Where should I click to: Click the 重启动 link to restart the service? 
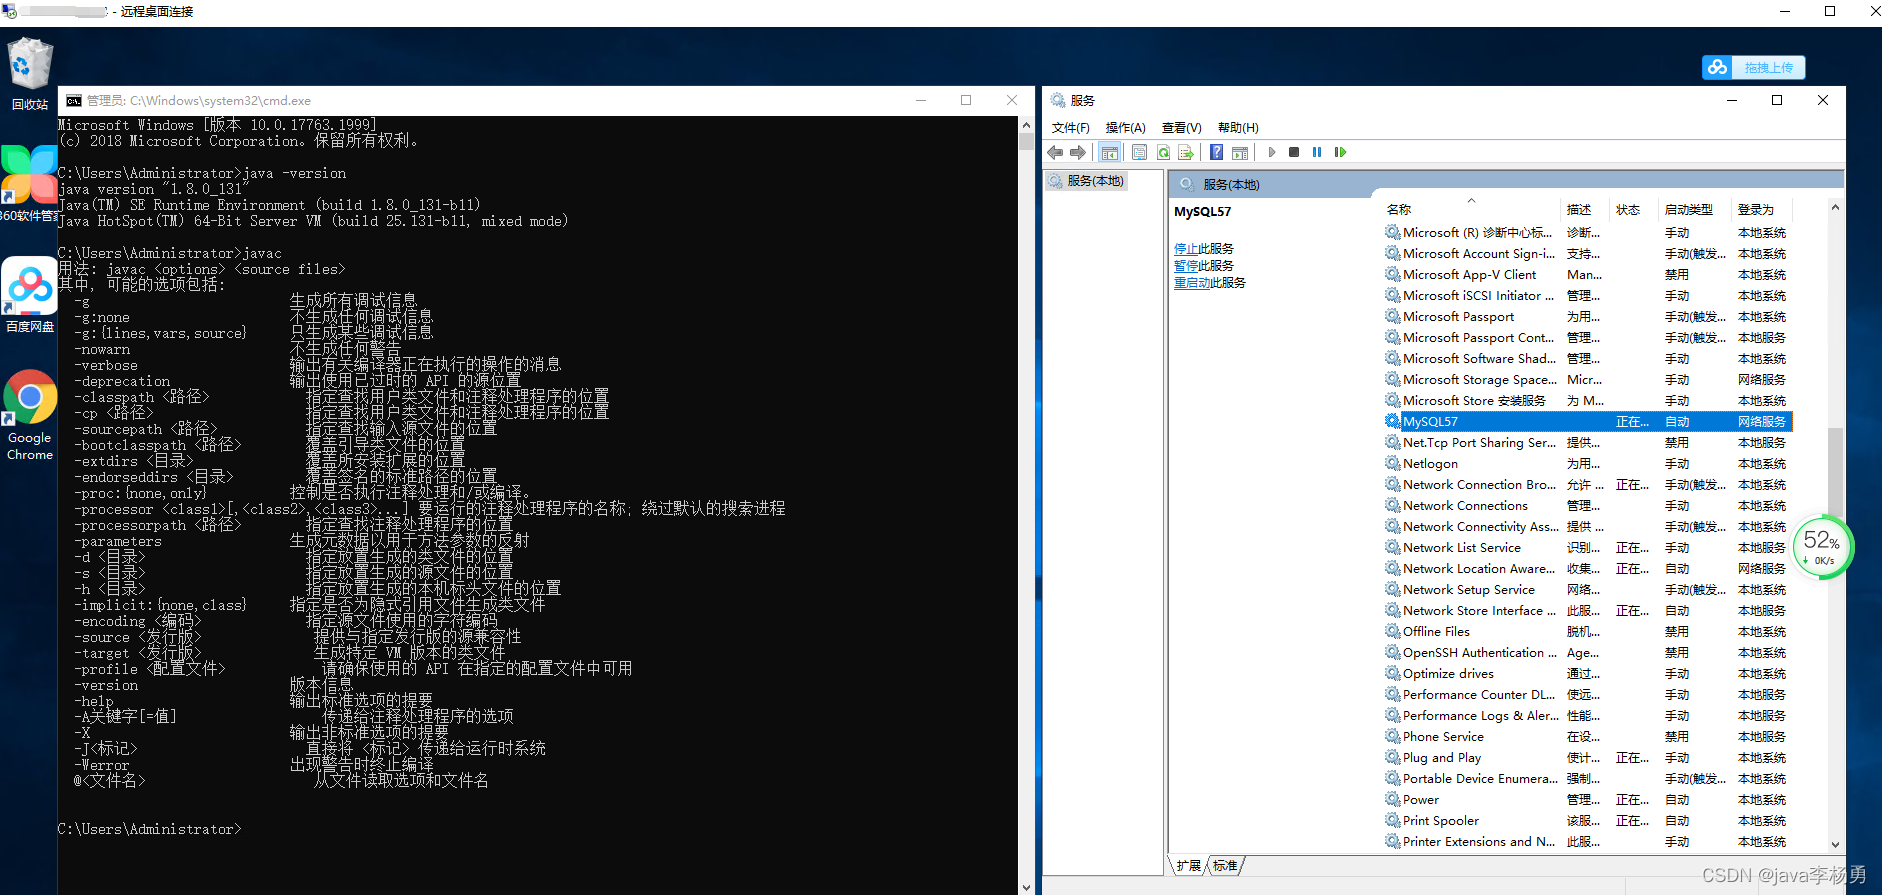click(1192, 283)
